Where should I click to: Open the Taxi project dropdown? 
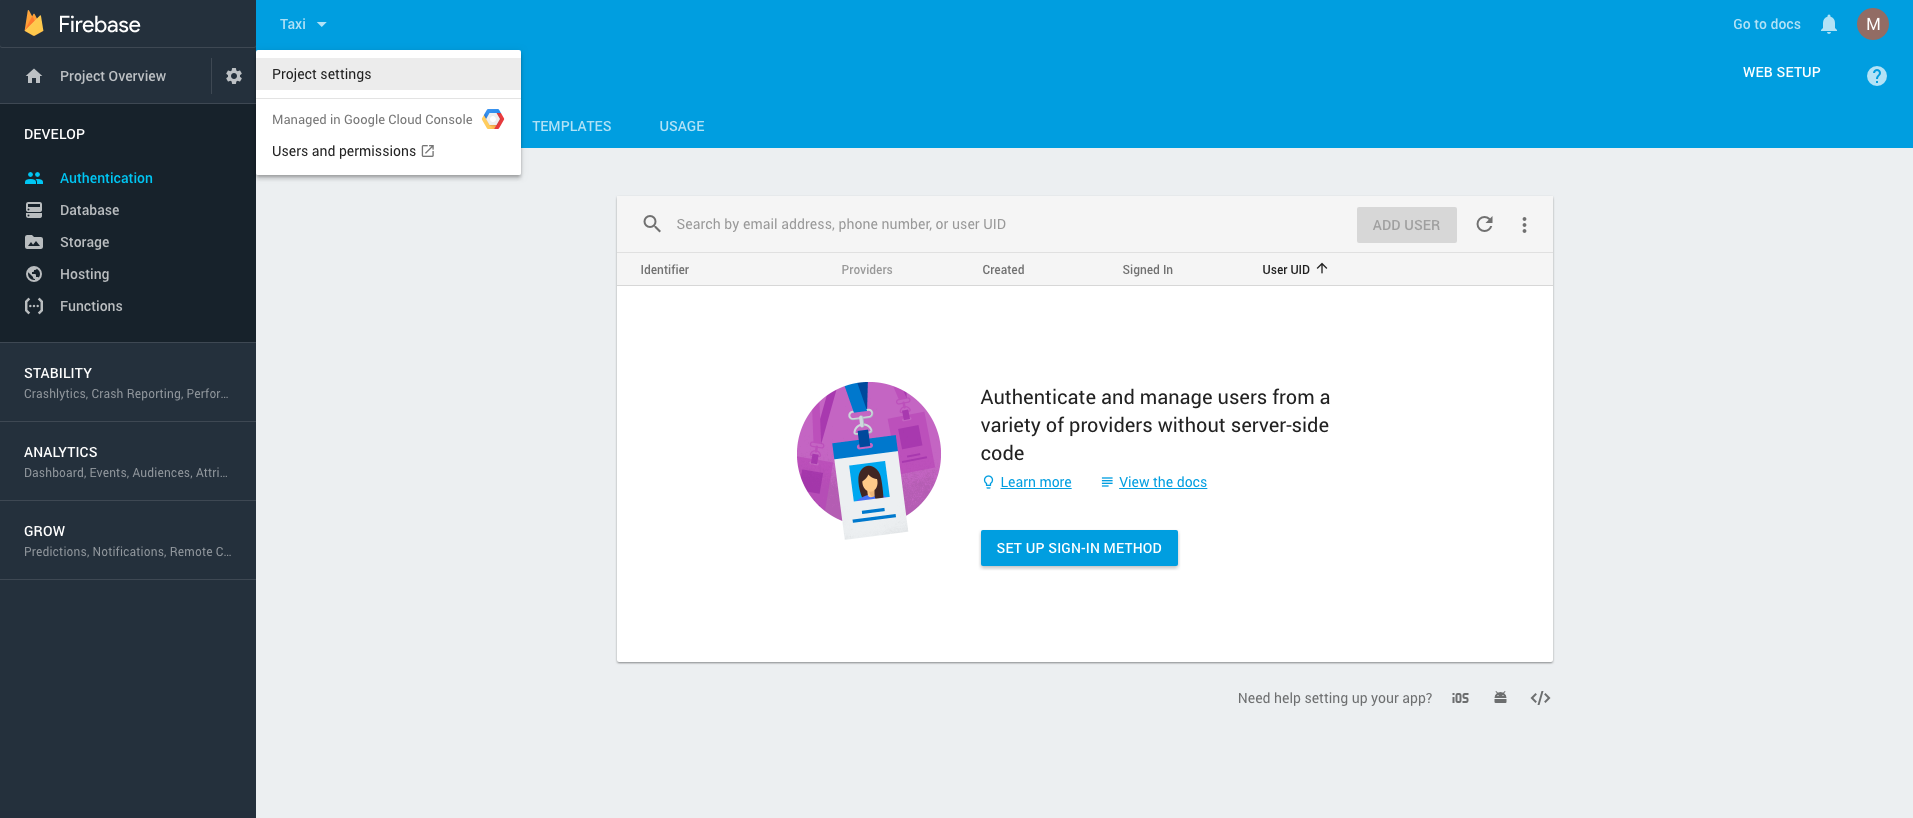303,24
